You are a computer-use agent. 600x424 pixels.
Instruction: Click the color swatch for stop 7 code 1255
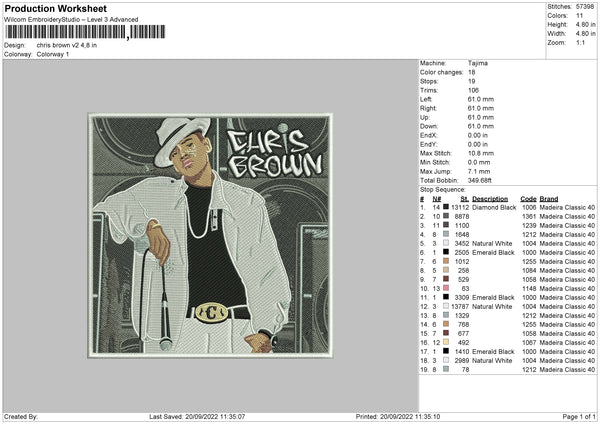click(x=446, y=261)
